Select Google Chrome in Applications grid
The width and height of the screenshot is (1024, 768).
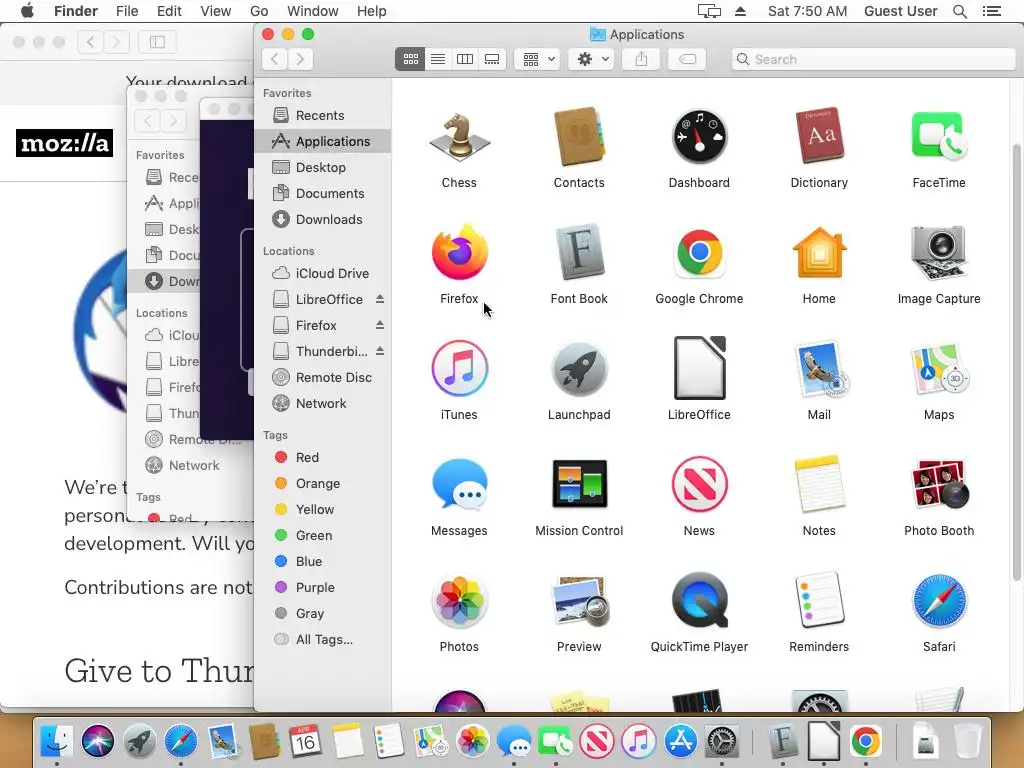click(x=699, y=253)
